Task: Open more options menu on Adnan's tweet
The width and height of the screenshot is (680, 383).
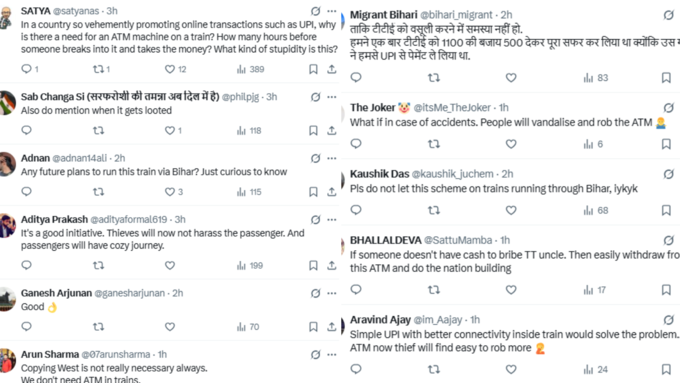Action: tap(332, 158)
